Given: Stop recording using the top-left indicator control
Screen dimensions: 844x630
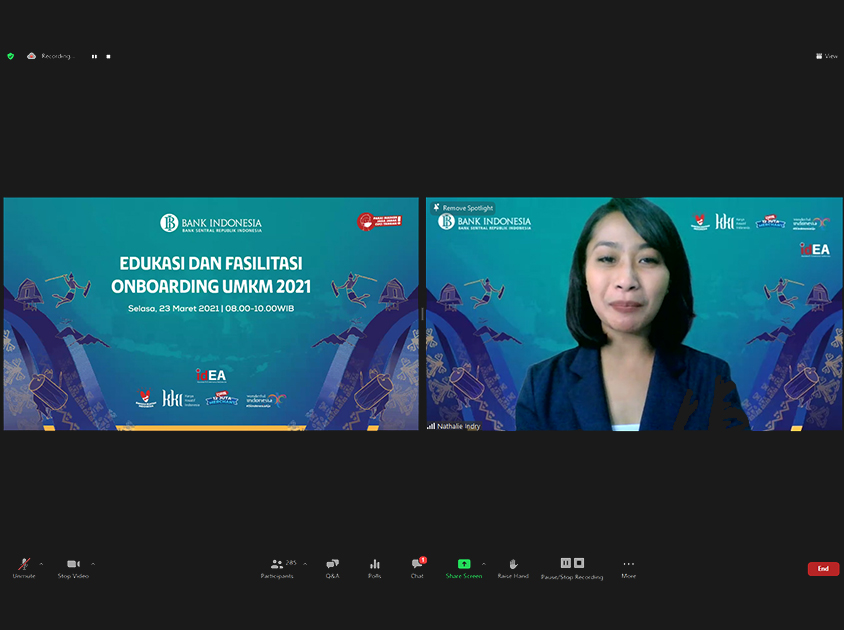Looking at the screenshot, I should tap(108, 56).
